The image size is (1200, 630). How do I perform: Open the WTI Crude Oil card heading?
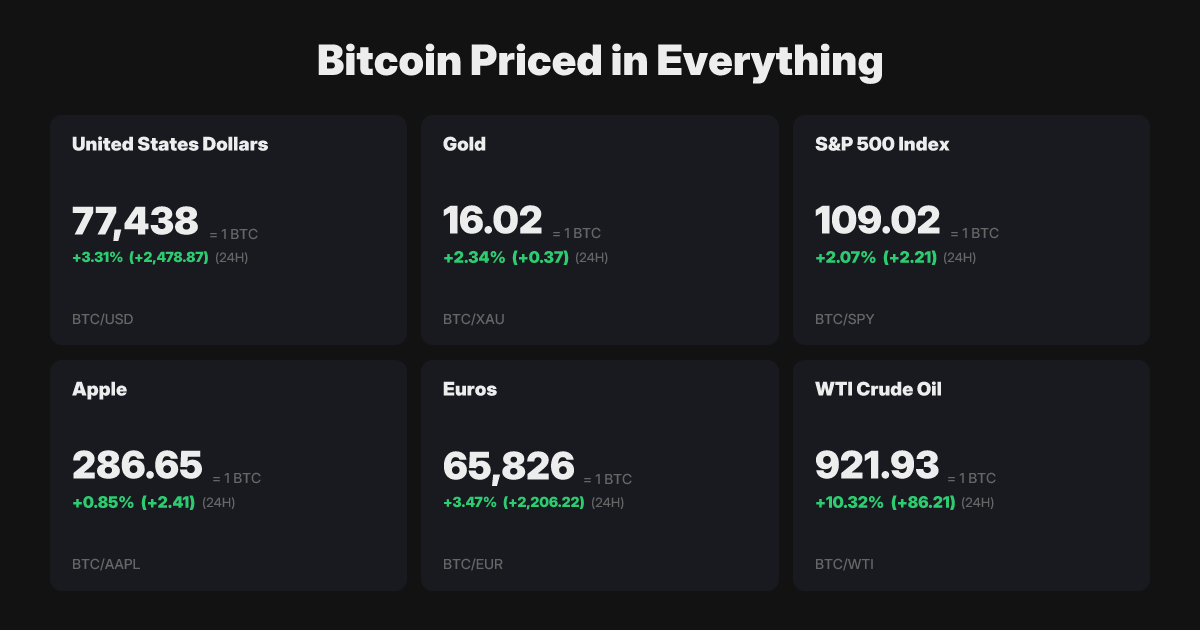(x=878, y=389)
